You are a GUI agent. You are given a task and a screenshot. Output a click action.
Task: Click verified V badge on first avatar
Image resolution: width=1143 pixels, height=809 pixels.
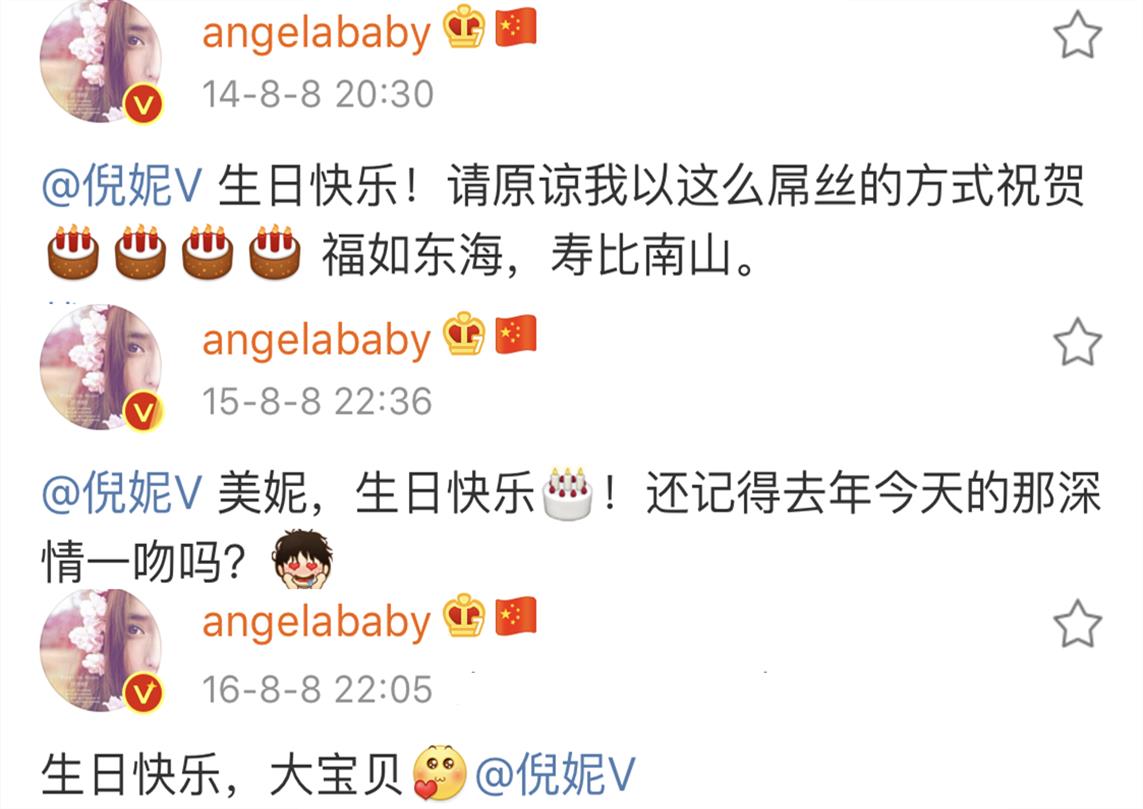point(143,105)
